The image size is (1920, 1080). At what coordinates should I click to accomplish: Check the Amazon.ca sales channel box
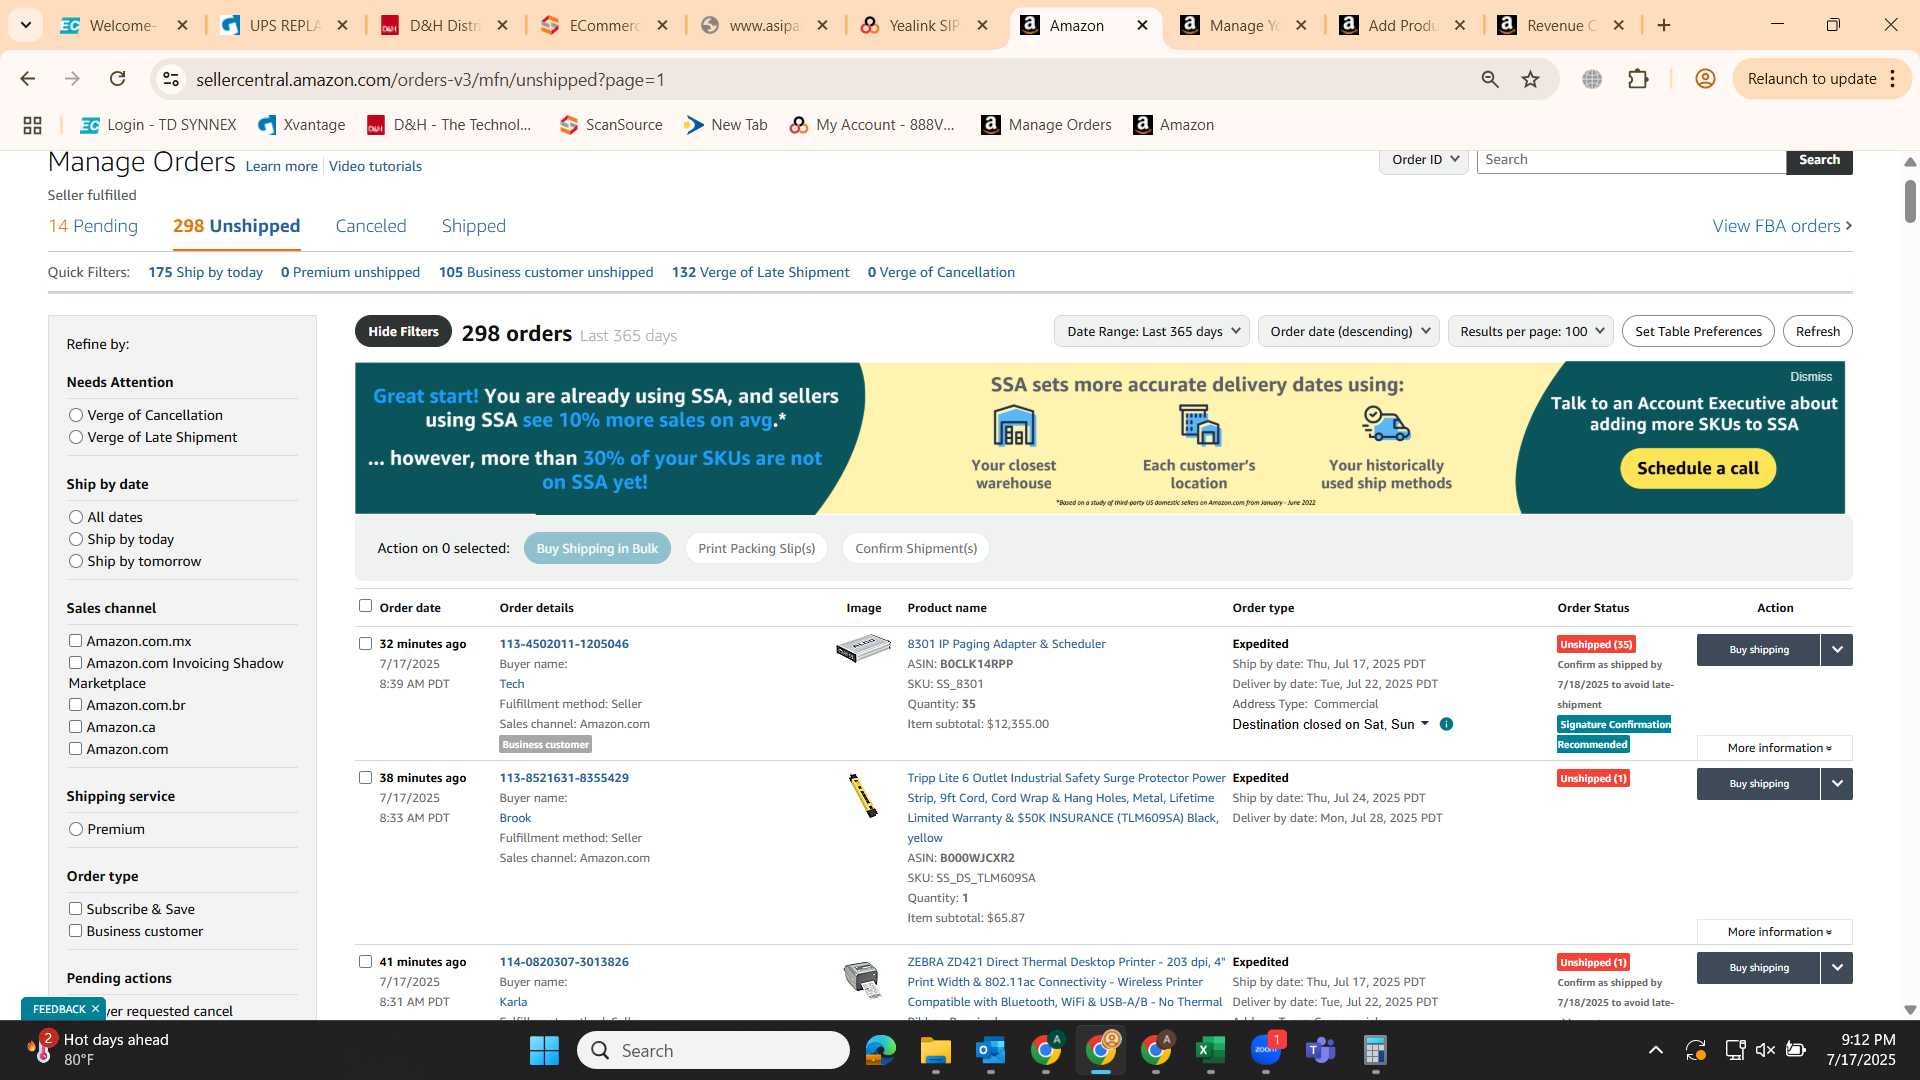[x=75, y=727]
